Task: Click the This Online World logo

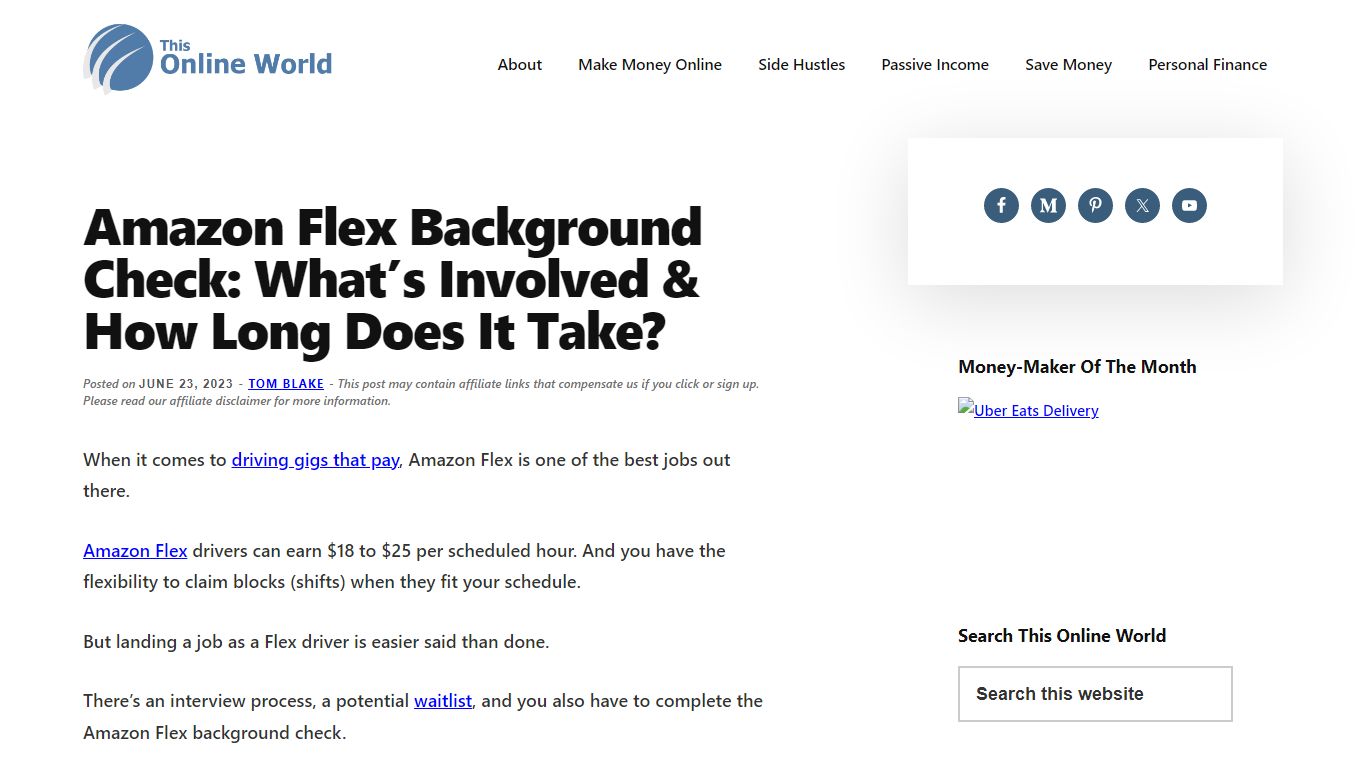Action: 208,59
